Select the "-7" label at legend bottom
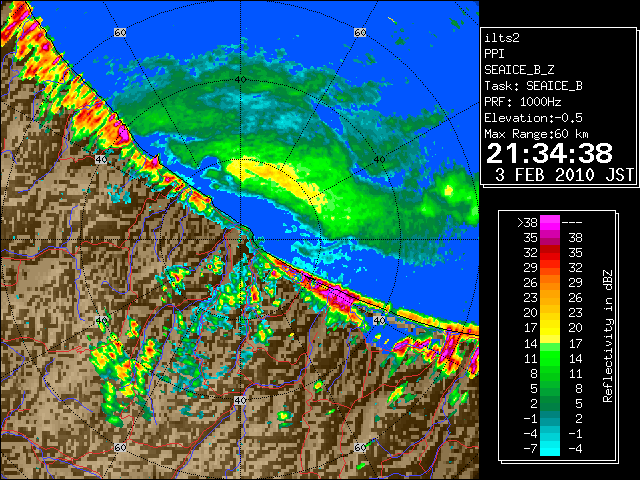Screen dimensions: 640x480 (x=530, y=449)
